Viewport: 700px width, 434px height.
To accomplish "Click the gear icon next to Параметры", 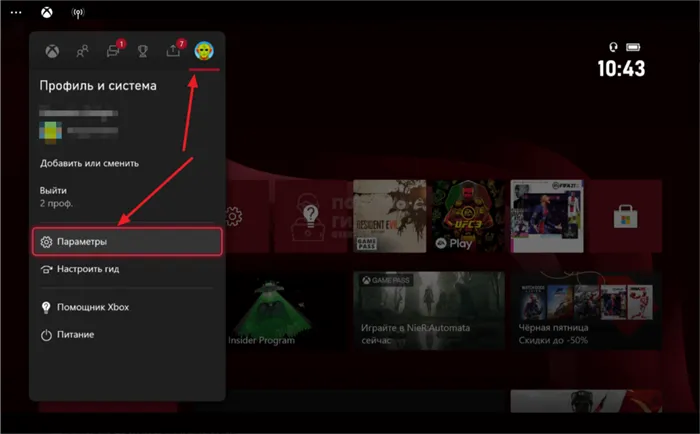I will point(46,242).
